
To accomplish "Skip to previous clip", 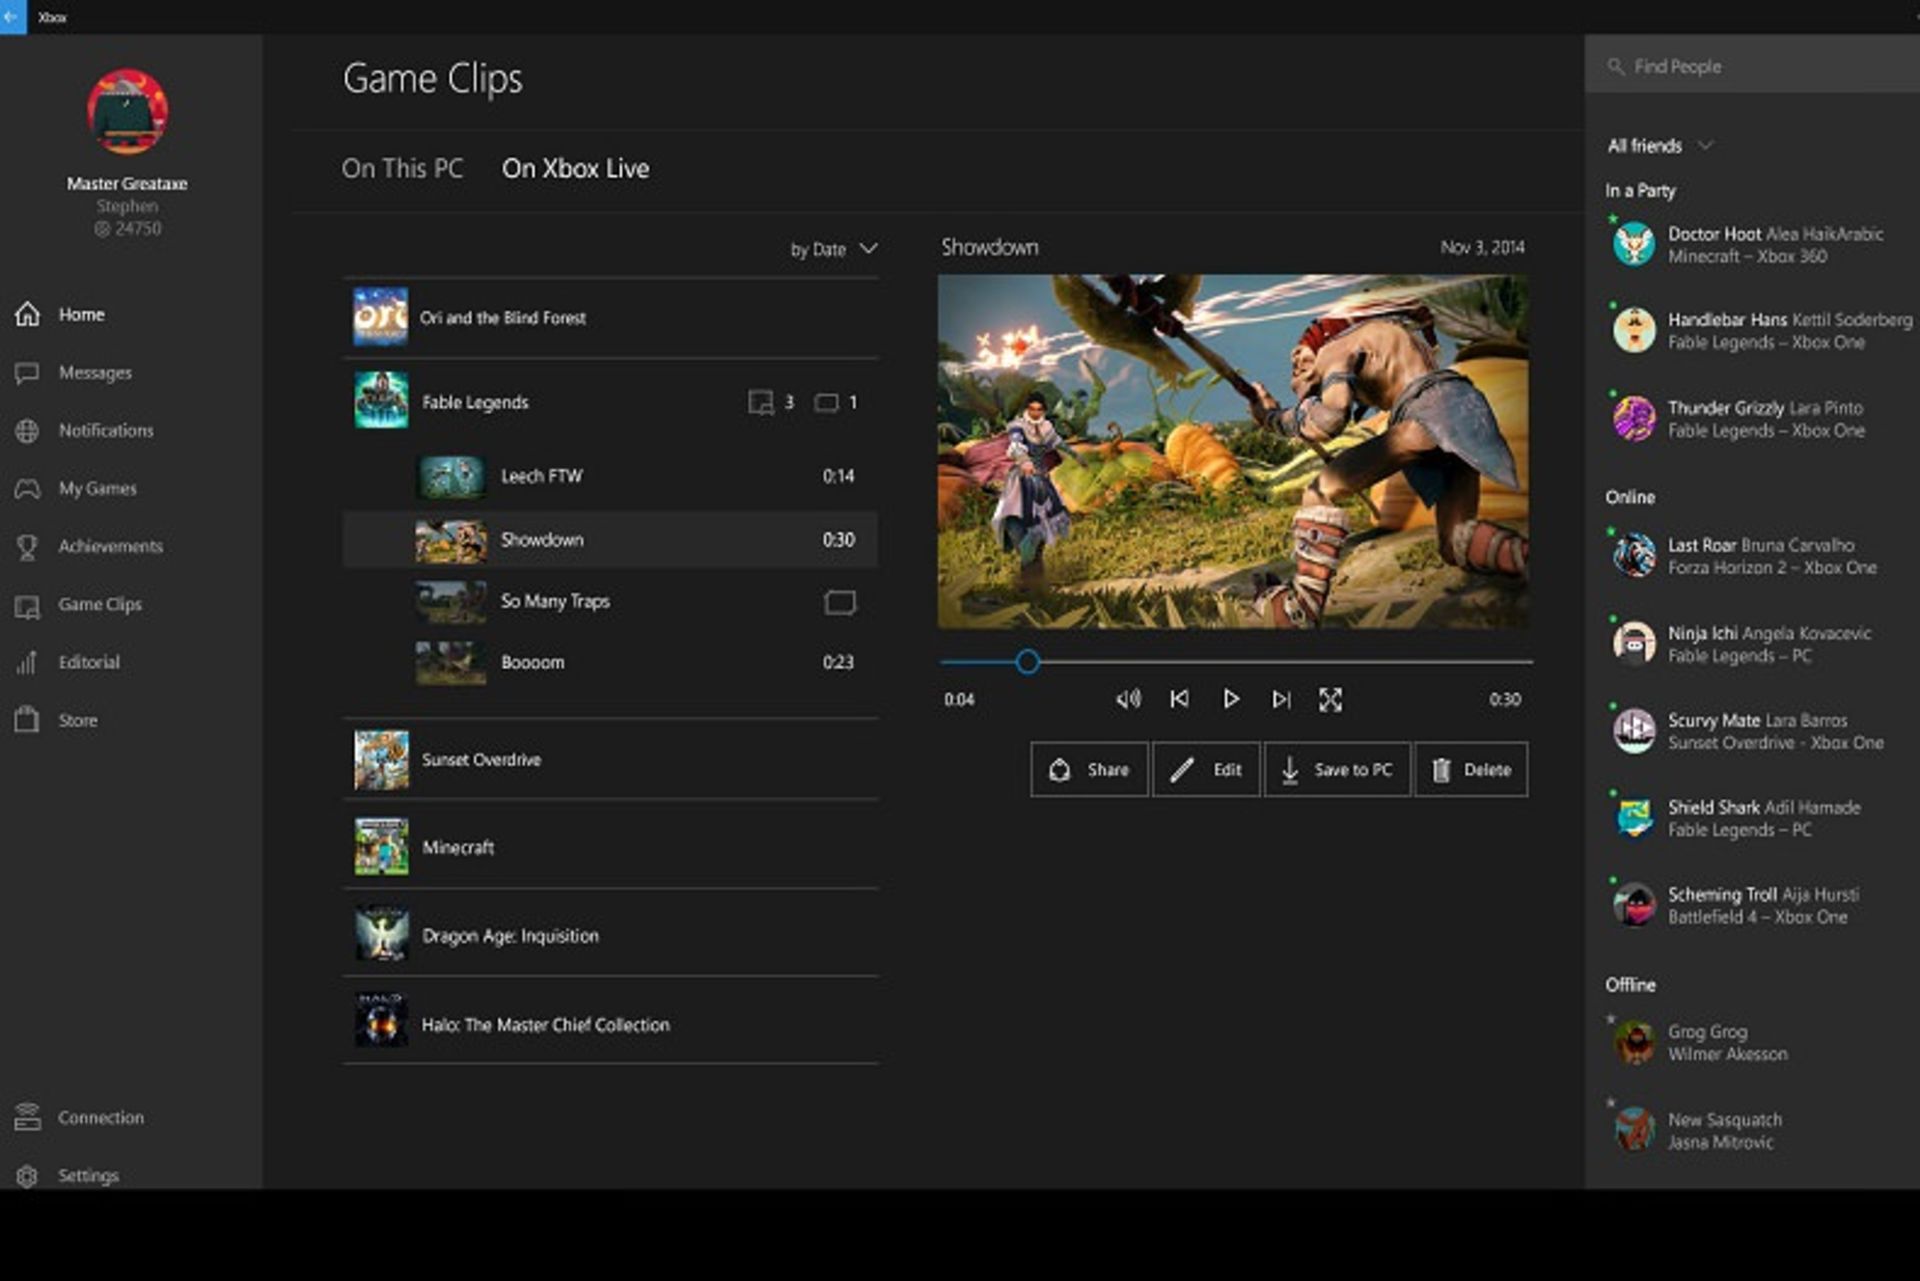I will point(1179,699).
